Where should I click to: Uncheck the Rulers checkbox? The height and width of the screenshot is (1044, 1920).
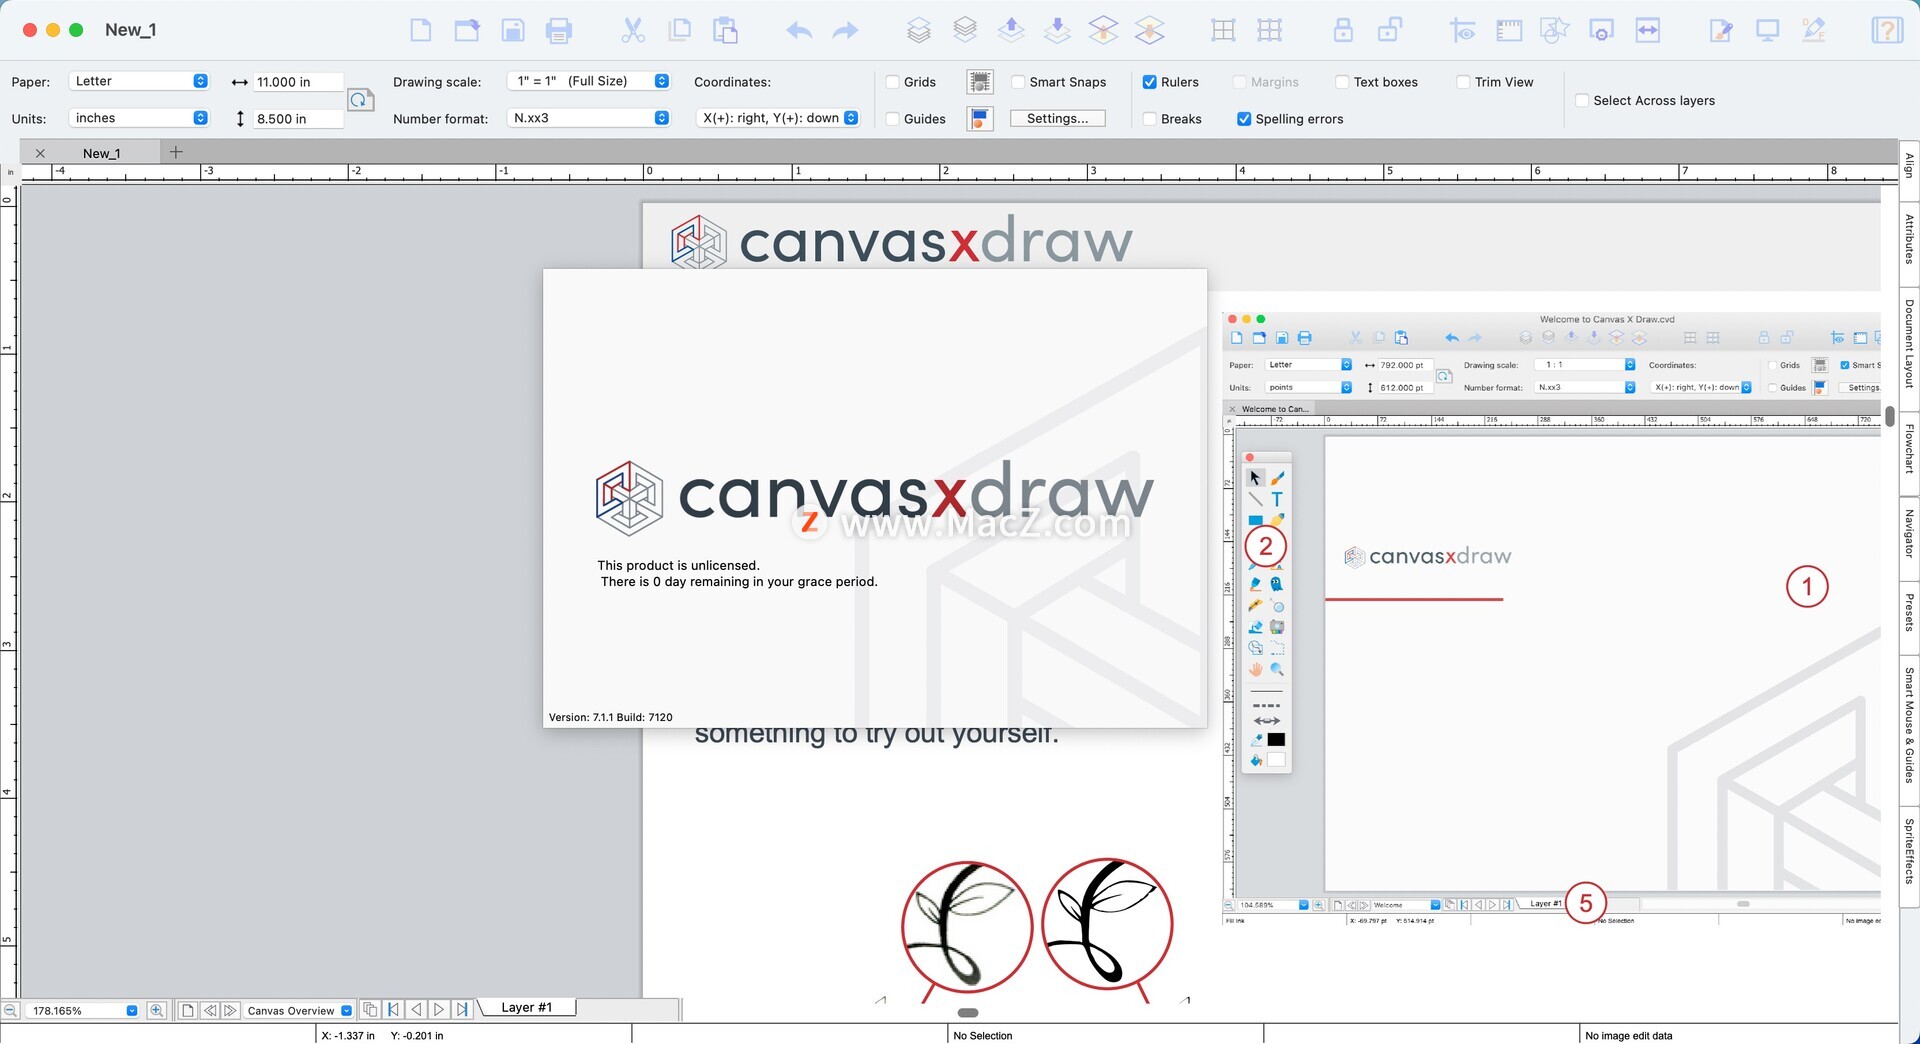1150,82
